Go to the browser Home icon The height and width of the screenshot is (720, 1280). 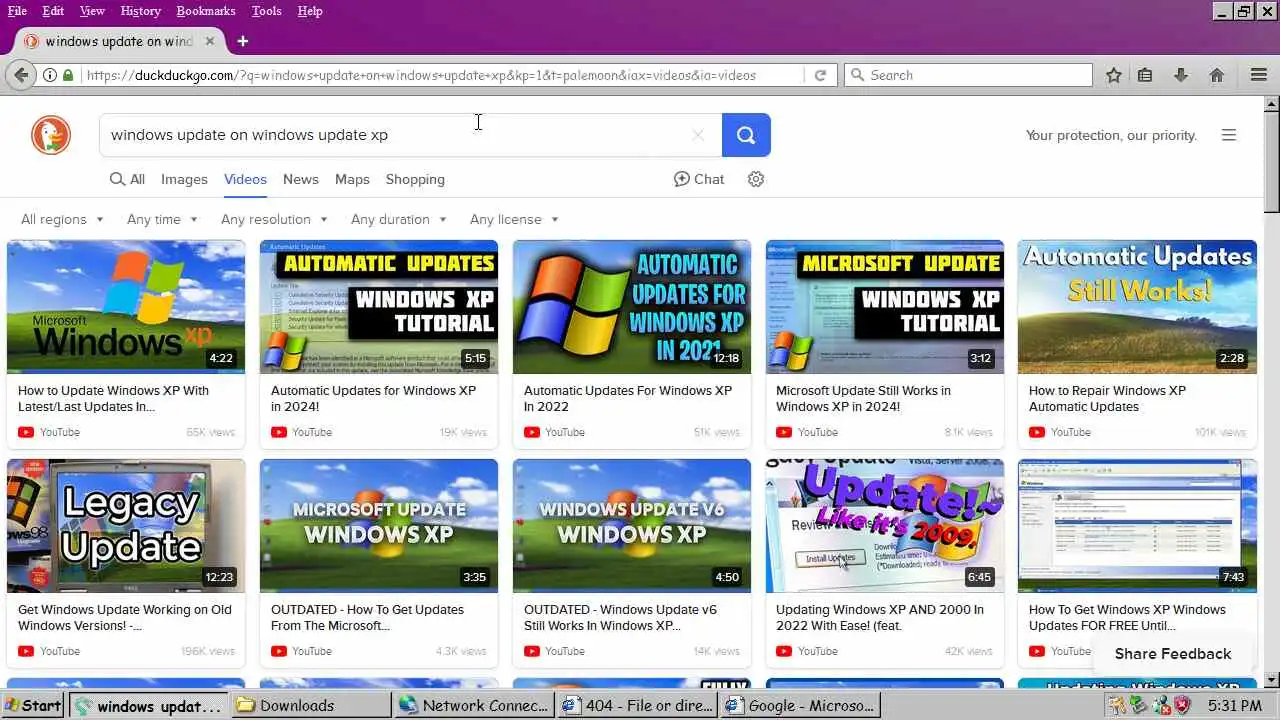1217,75
